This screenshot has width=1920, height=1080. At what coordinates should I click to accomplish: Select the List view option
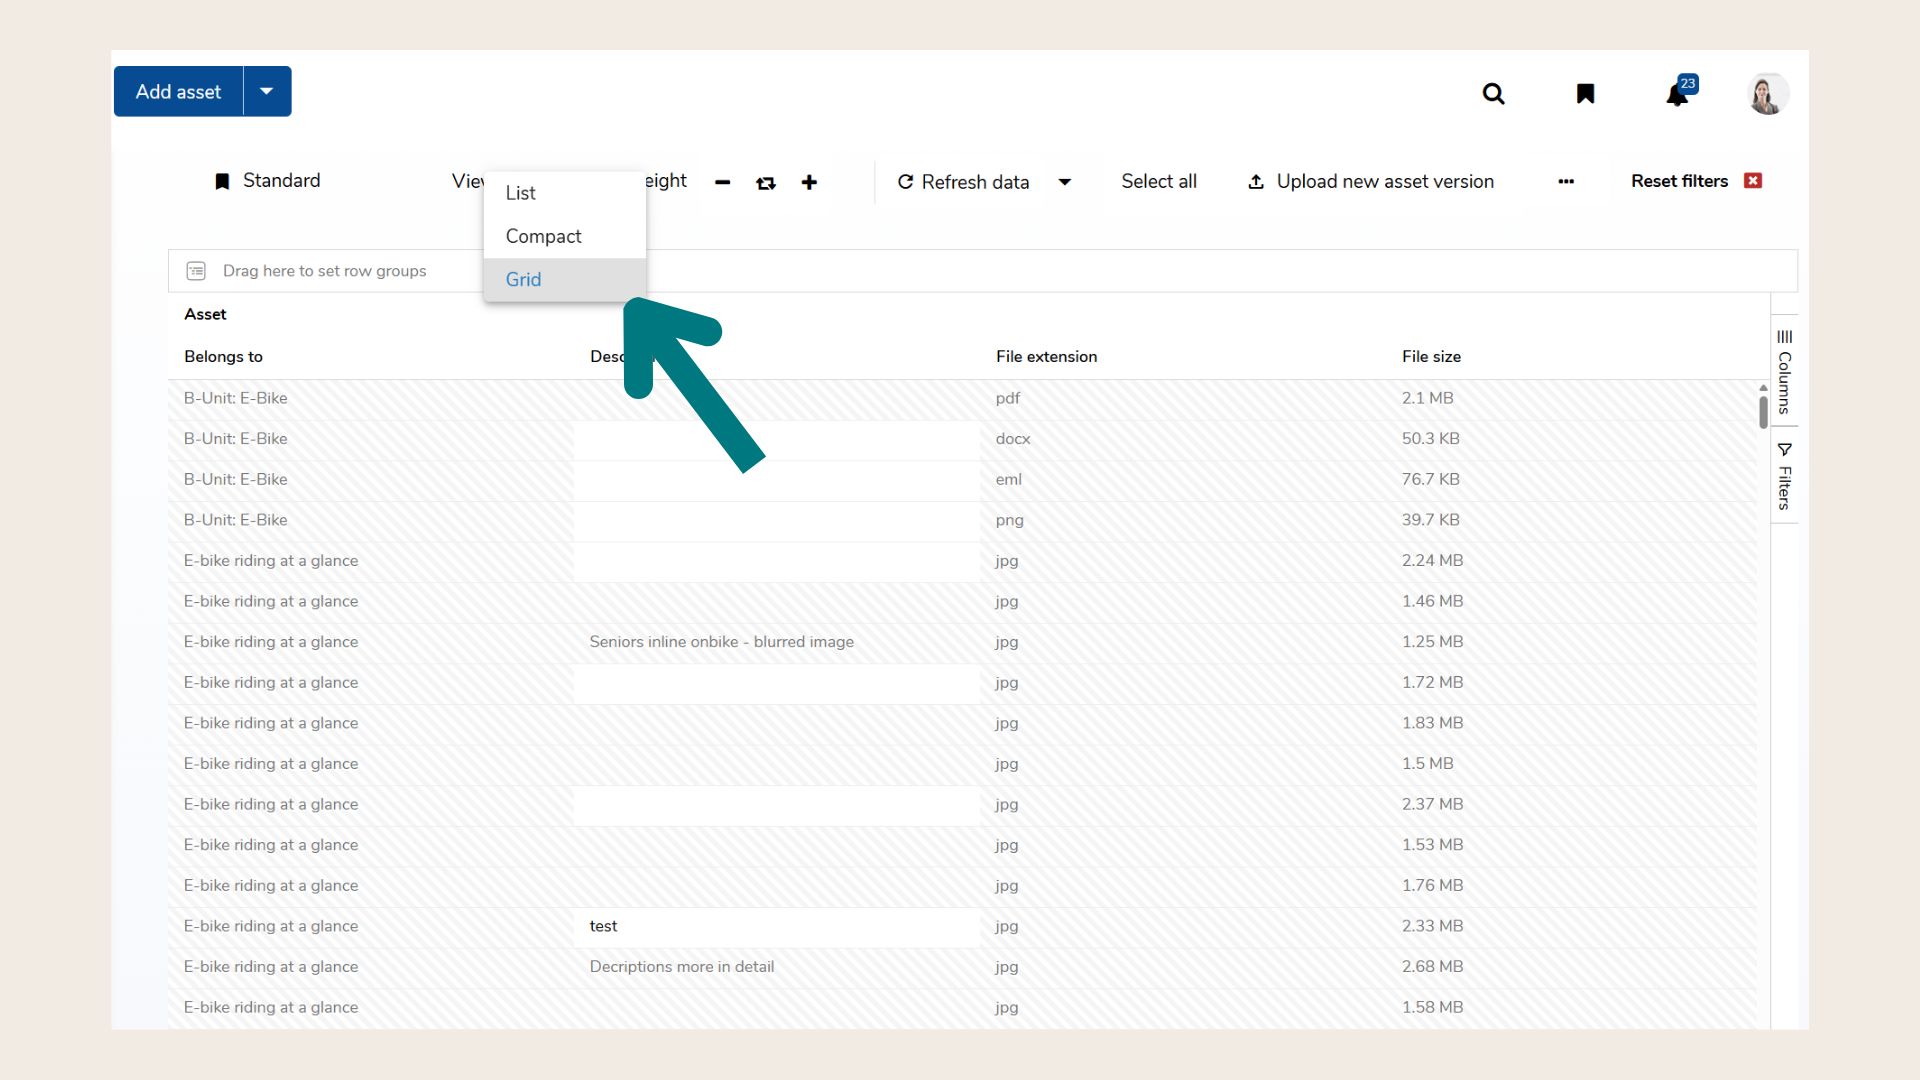521,193
